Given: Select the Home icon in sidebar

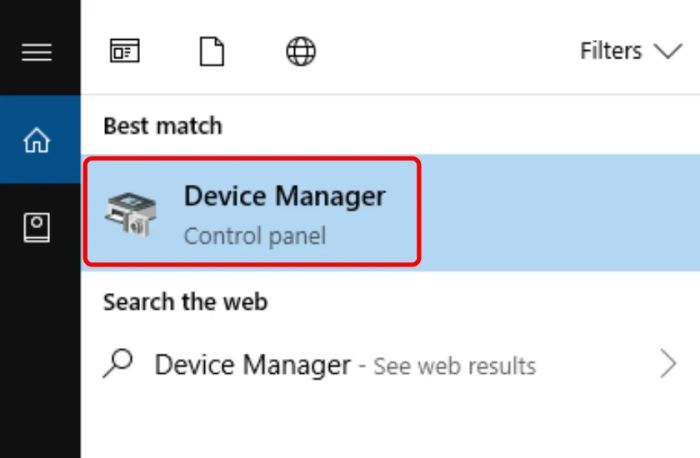Looking at the screenshot, I should tap(37, 140).
